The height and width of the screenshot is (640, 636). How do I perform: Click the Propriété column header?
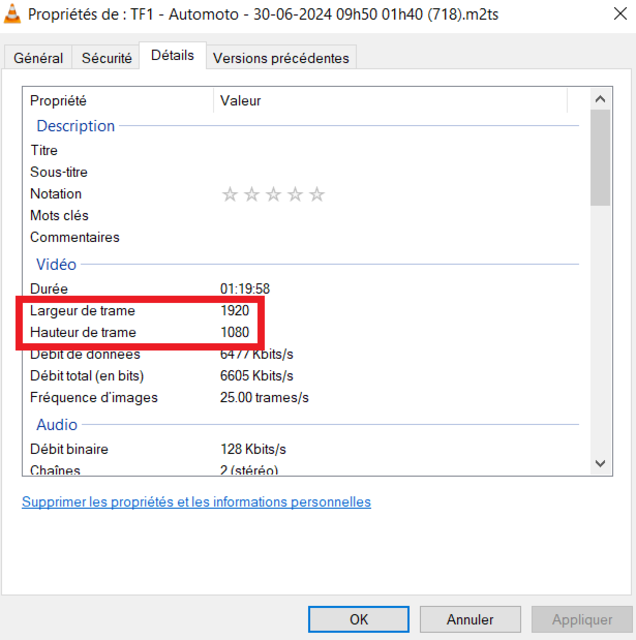click(118, 100)
